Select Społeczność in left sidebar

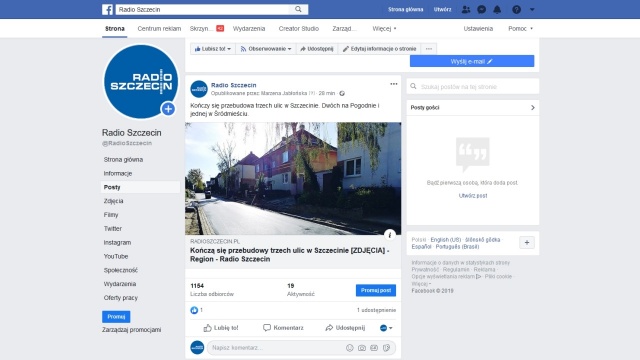coord(121,270)
